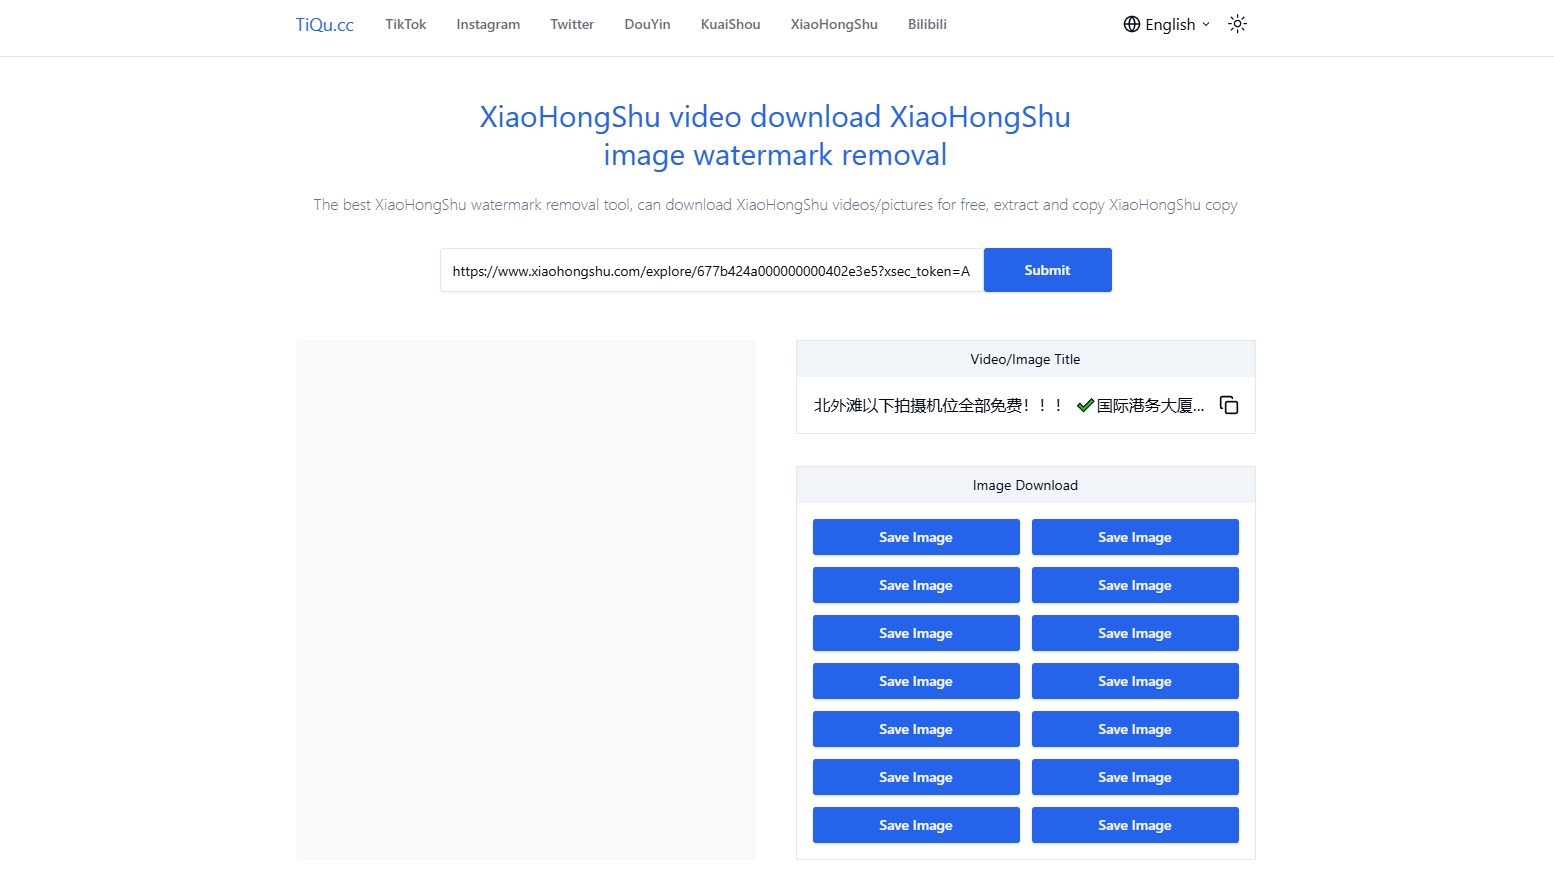Viewport: 1554px width, 880px height.
Task: Save Image in first row, left column
Action: coord(916,537)
